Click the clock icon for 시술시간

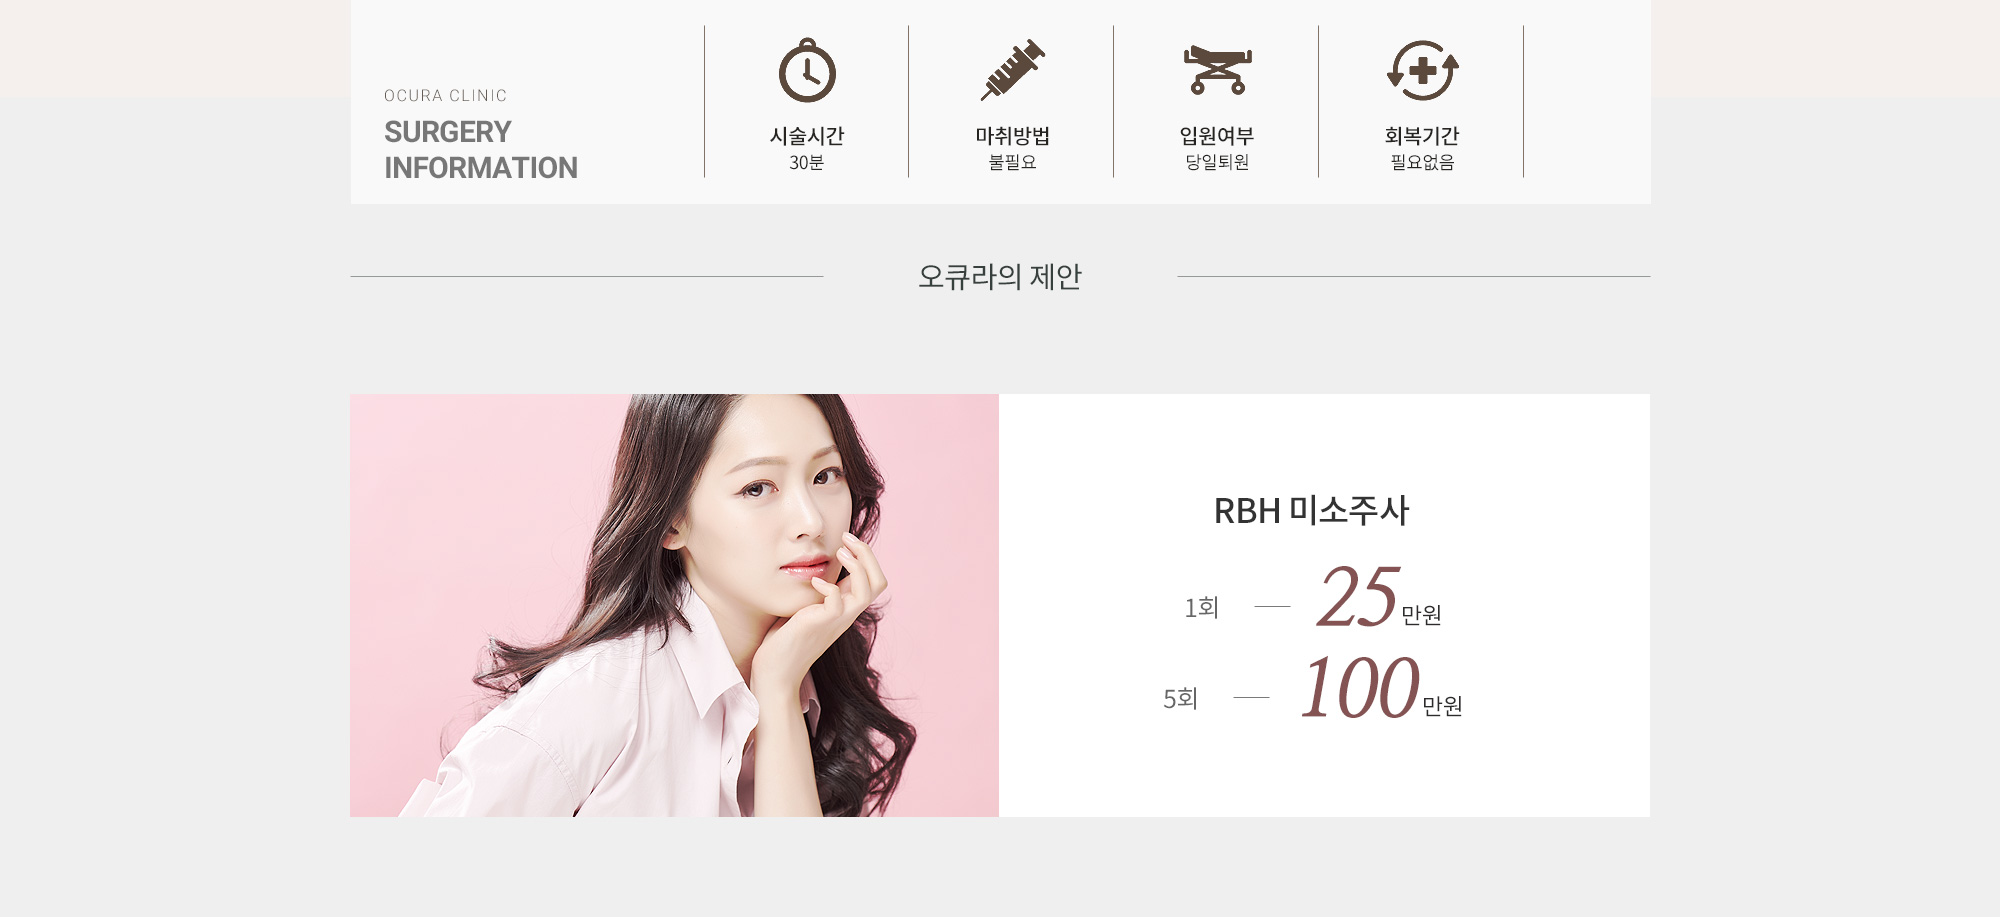(x=807, y=70)
